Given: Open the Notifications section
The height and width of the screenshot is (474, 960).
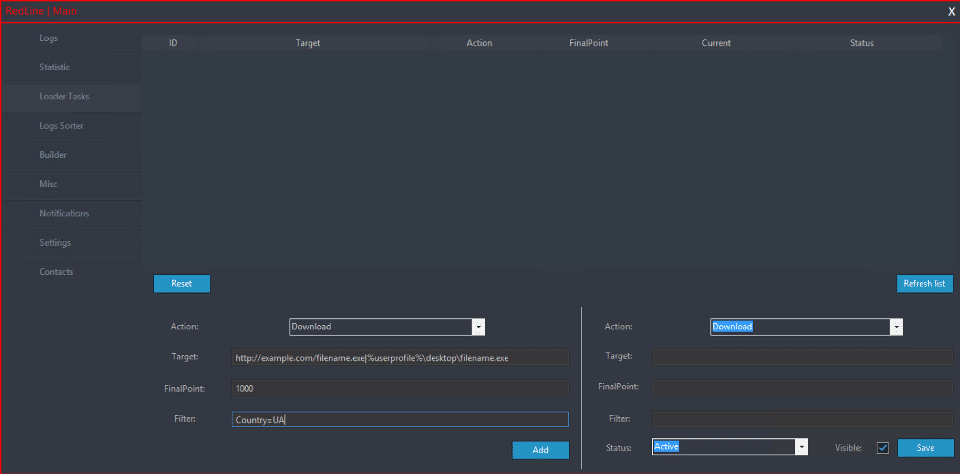Looking at the screenshot, I should tap(70, 214).
